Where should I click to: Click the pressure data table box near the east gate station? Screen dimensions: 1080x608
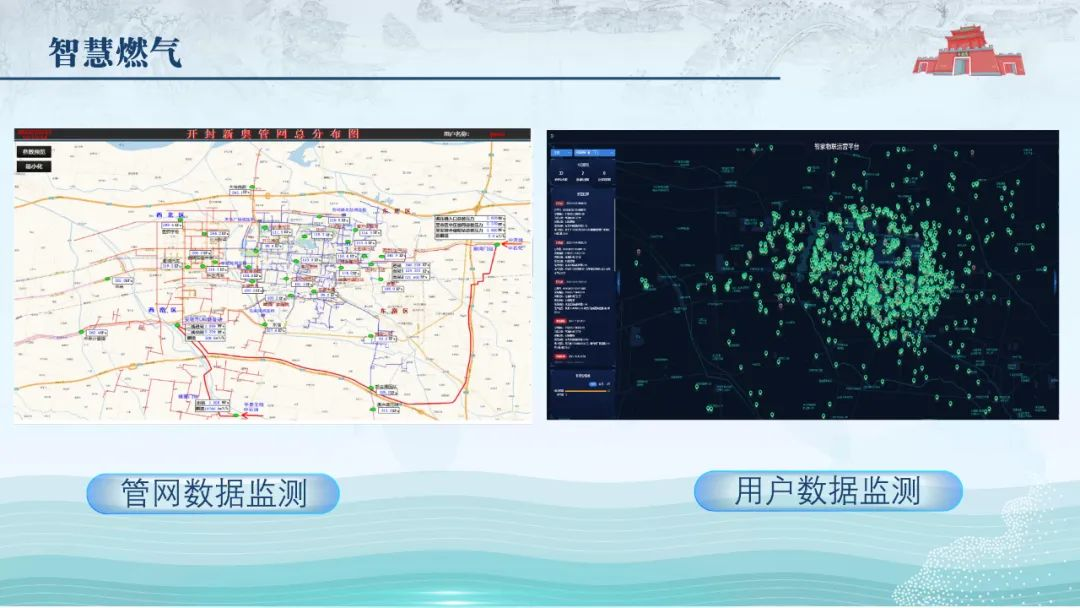469,227
